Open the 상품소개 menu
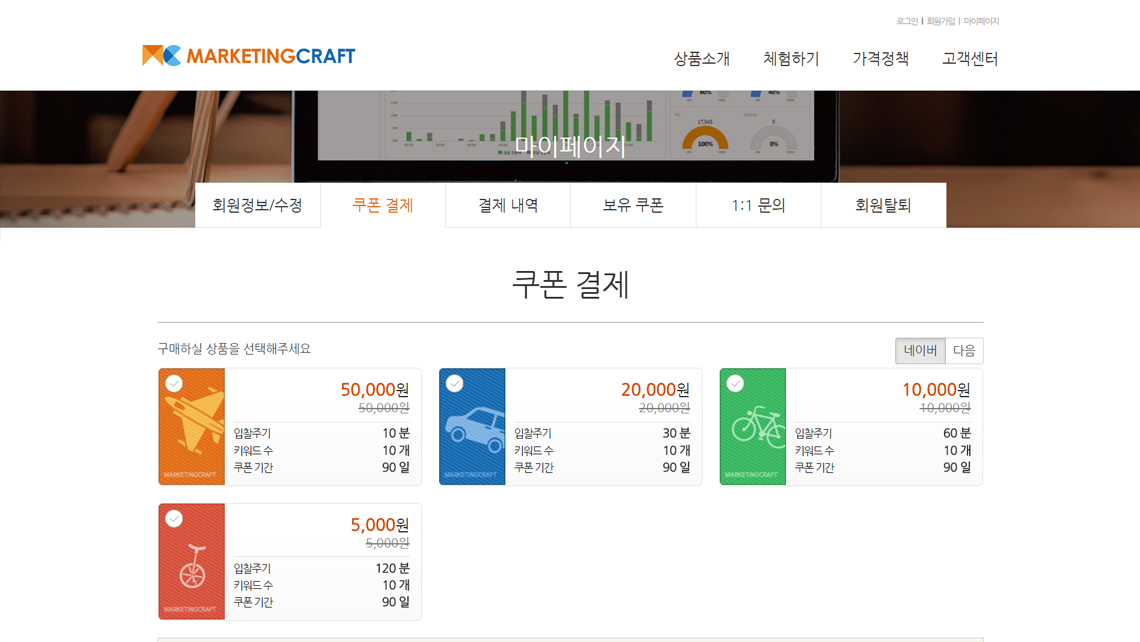 coord(701,59)
